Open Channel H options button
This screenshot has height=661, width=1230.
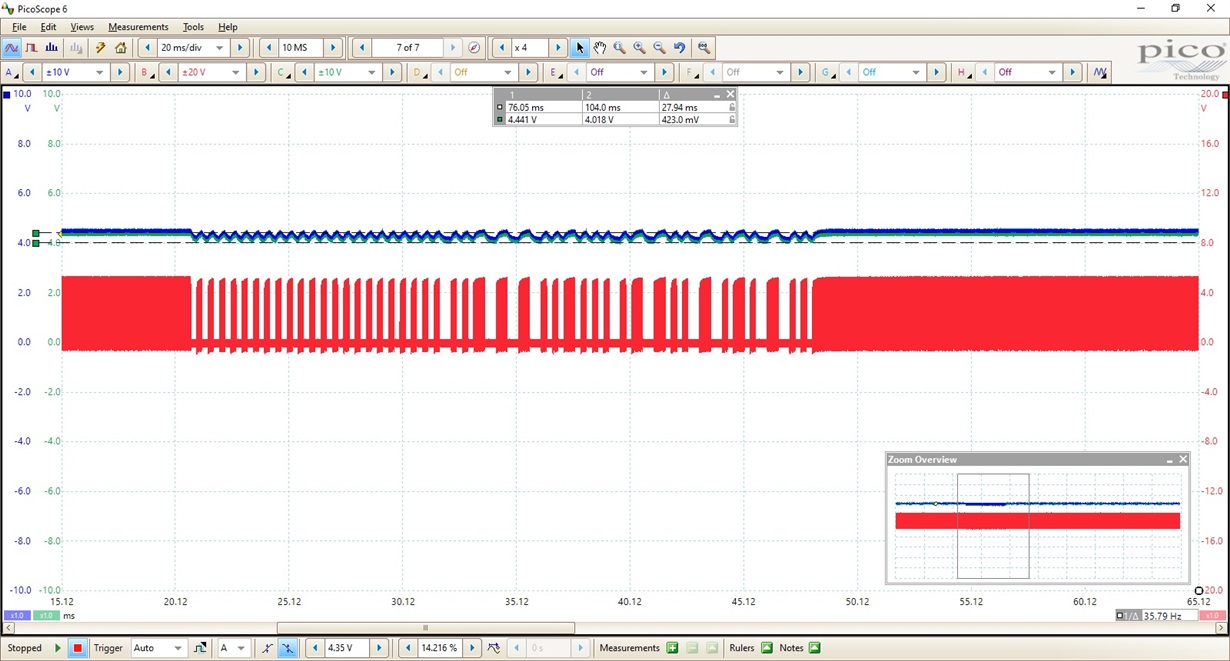coord(964,72)
